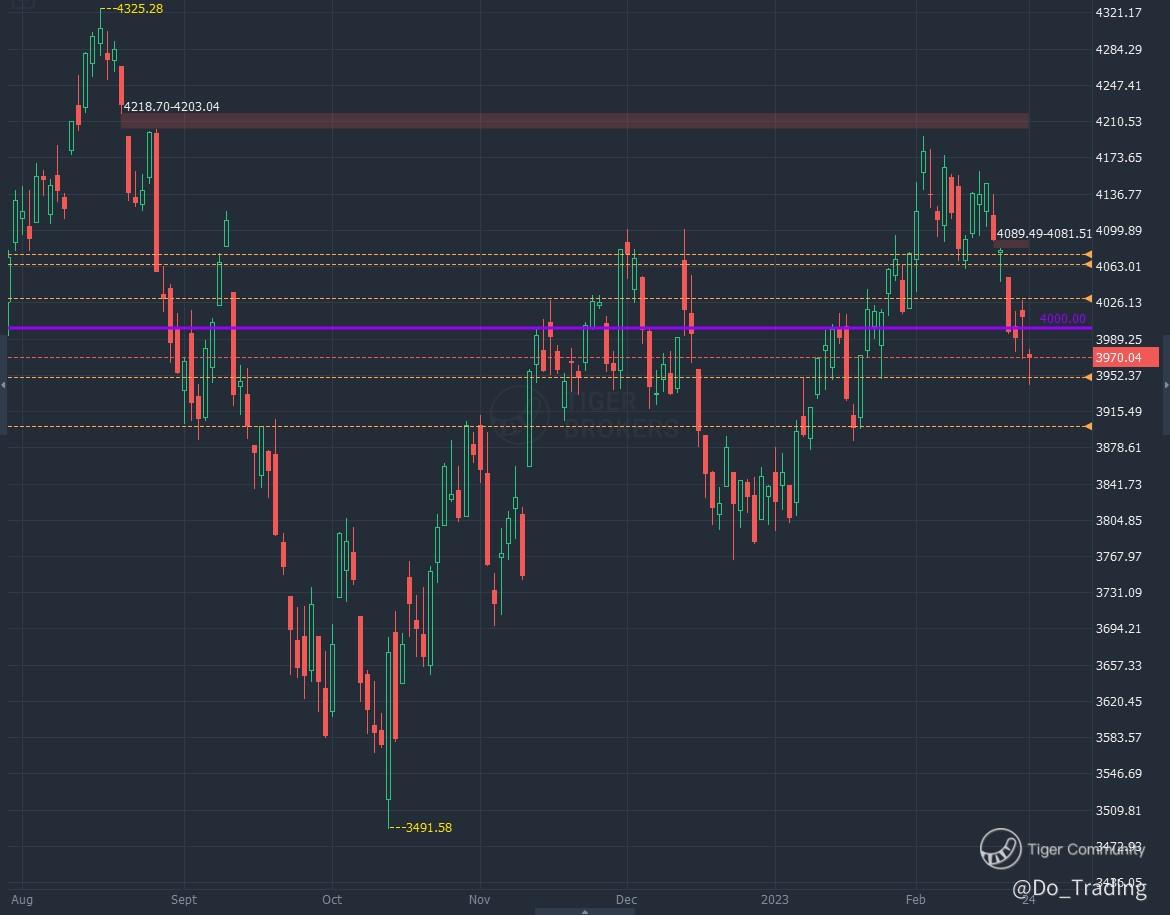Expand the left side panel arrow
Image resolution: width=1170 pixels, height=915 pixels.
(x=3, y=385)
